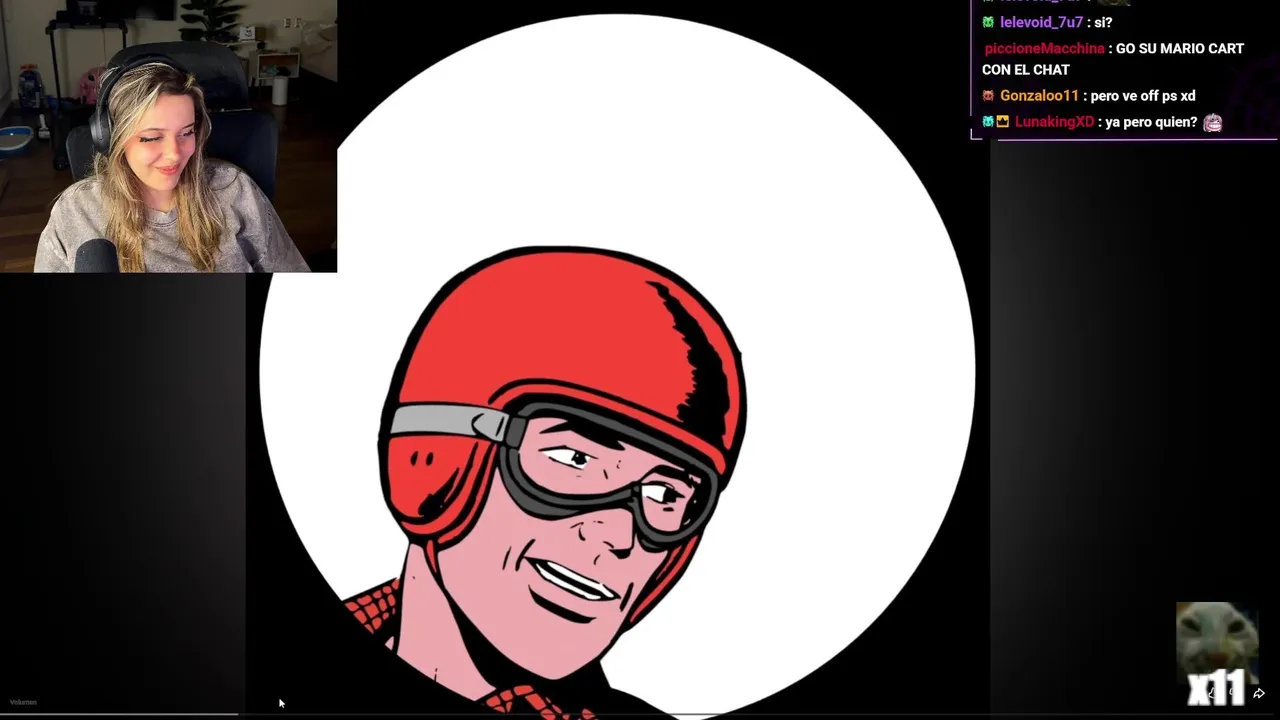Open lelevoid_7u7 username in chat
This screenshot has width=1280, height=720.
pyautogui.click(x=1041, y=22)
